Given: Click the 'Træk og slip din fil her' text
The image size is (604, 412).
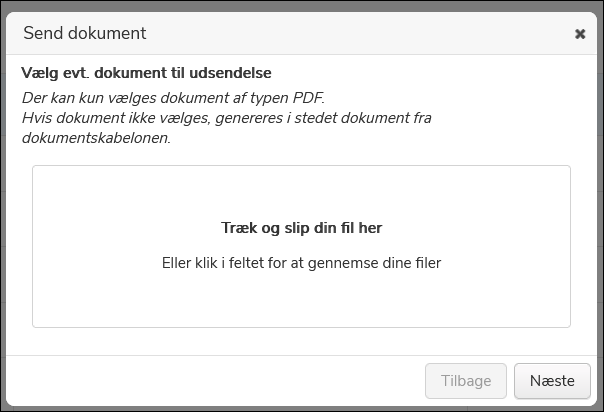Looking at the screenshot, I should 301,228.
